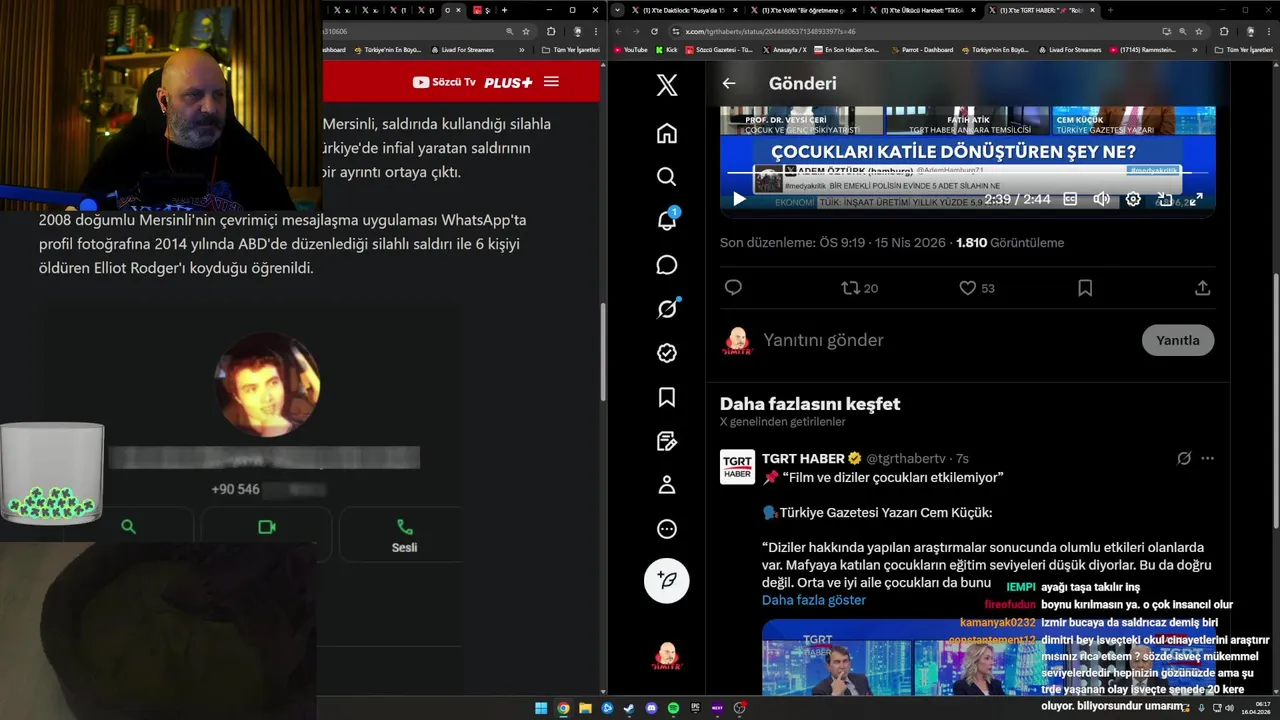1280x720 pixels.
Task: Open Sözcü hamburger menu
Action: coord(551,82)
